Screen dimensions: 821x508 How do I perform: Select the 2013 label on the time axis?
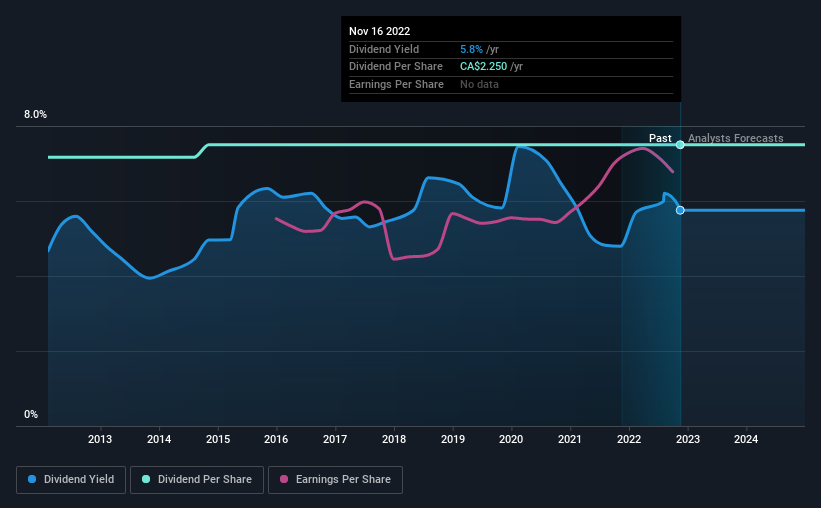99,439
